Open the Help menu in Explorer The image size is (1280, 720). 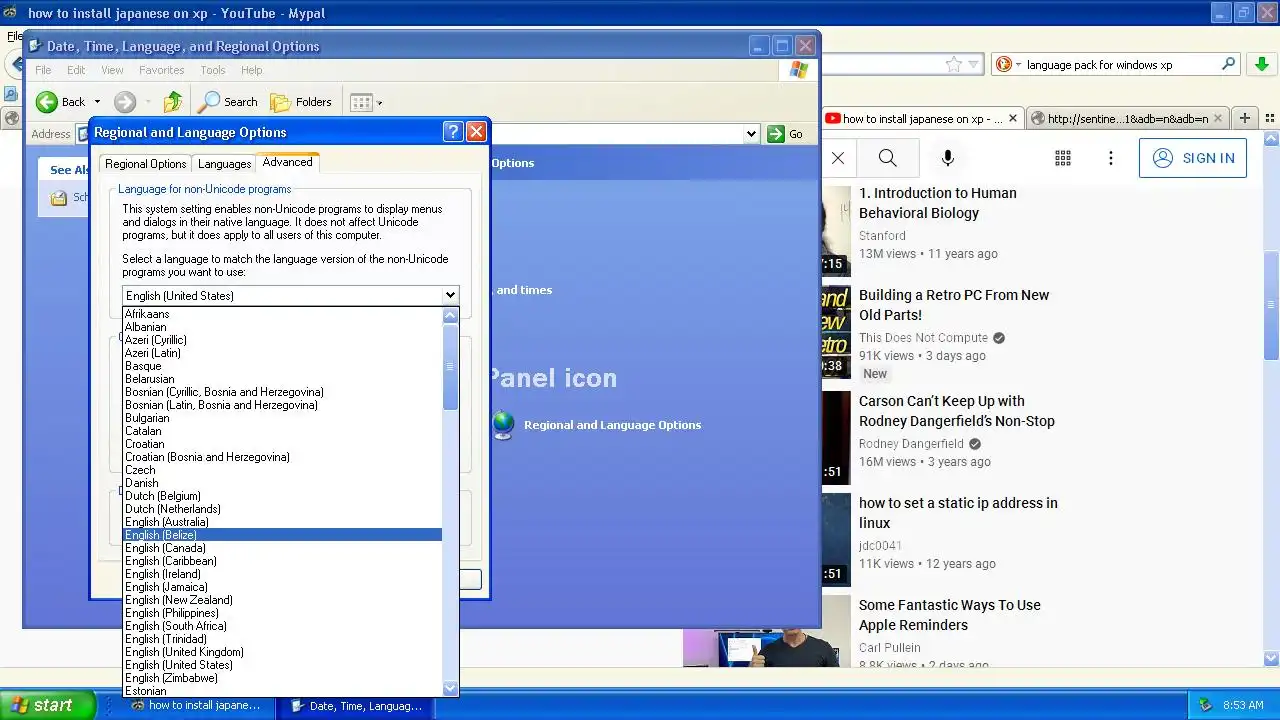[x=251, y=70]
